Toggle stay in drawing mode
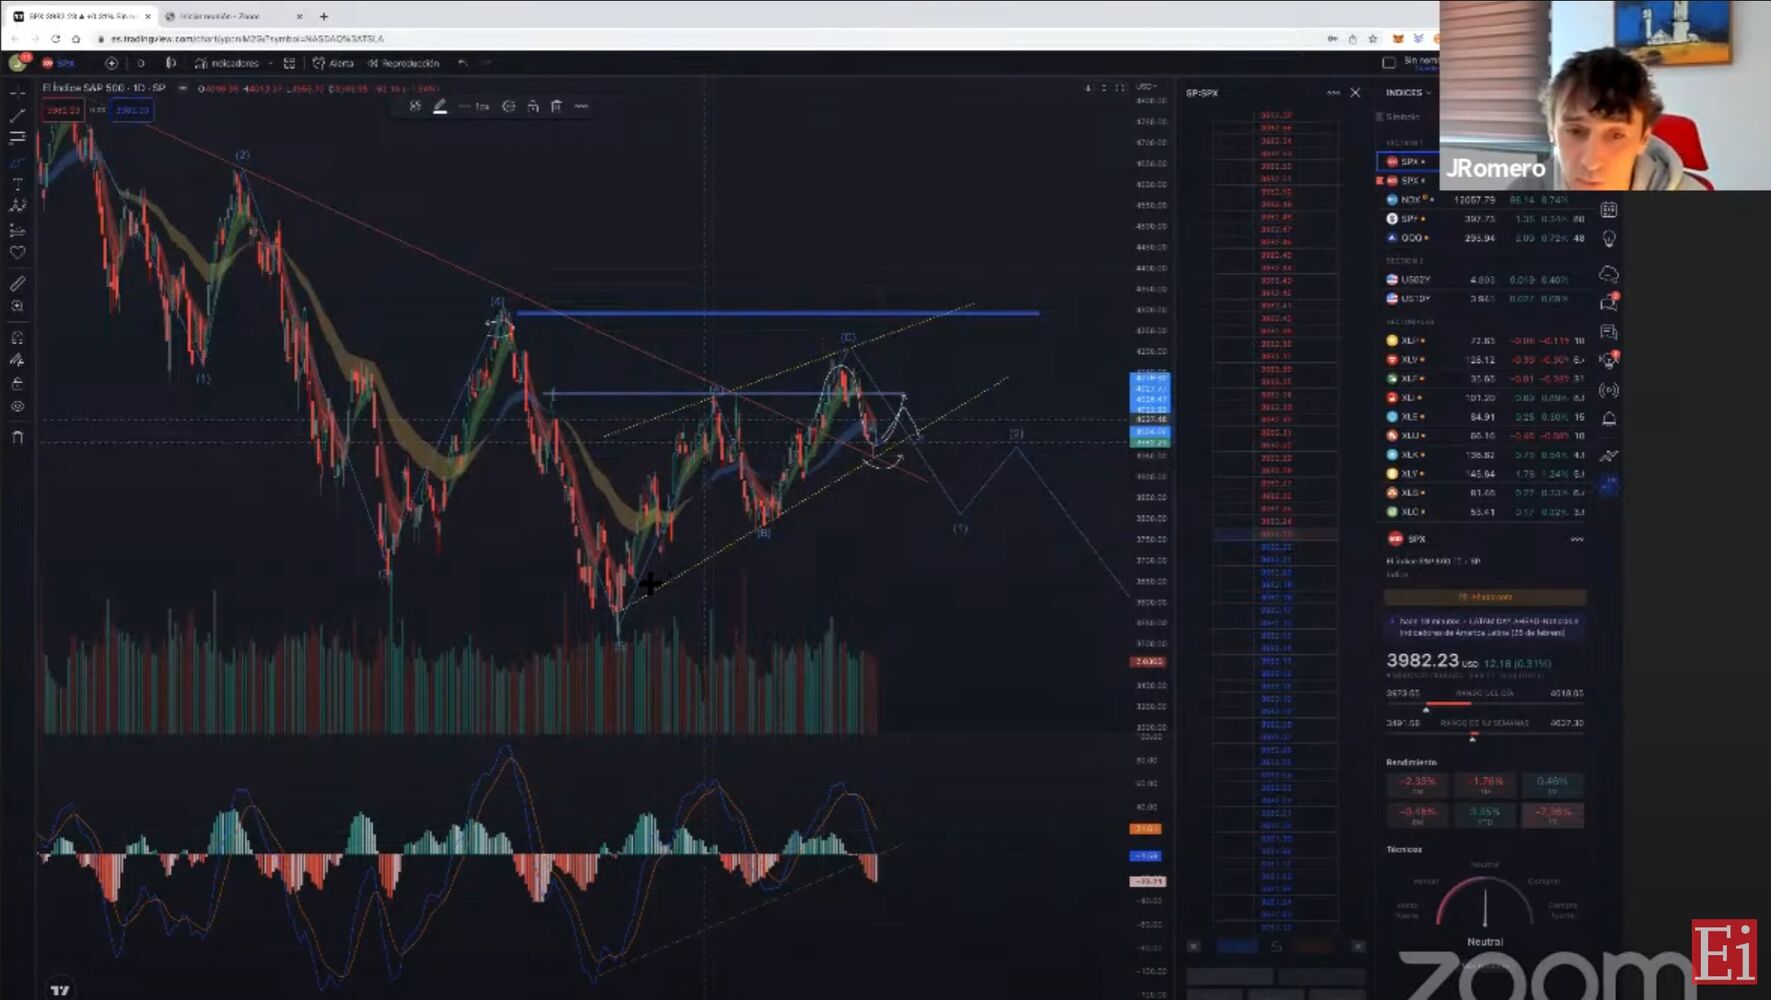This screenshot has height=1000, width=1771. (17, 361)
